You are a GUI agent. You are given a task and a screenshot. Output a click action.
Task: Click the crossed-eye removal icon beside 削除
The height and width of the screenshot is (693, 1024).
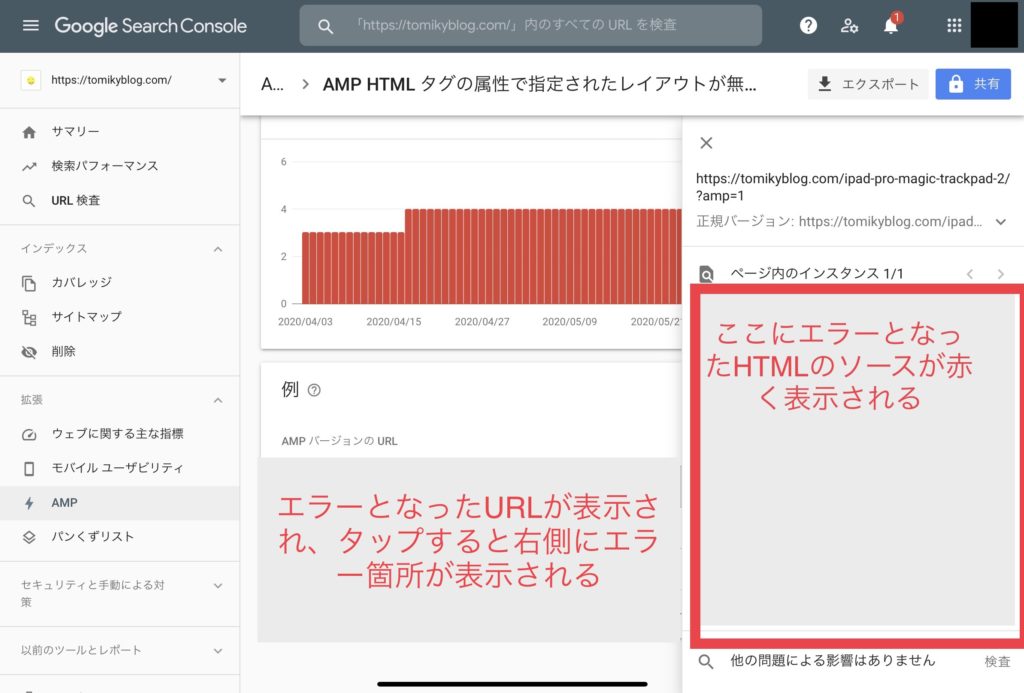[29, 352]
